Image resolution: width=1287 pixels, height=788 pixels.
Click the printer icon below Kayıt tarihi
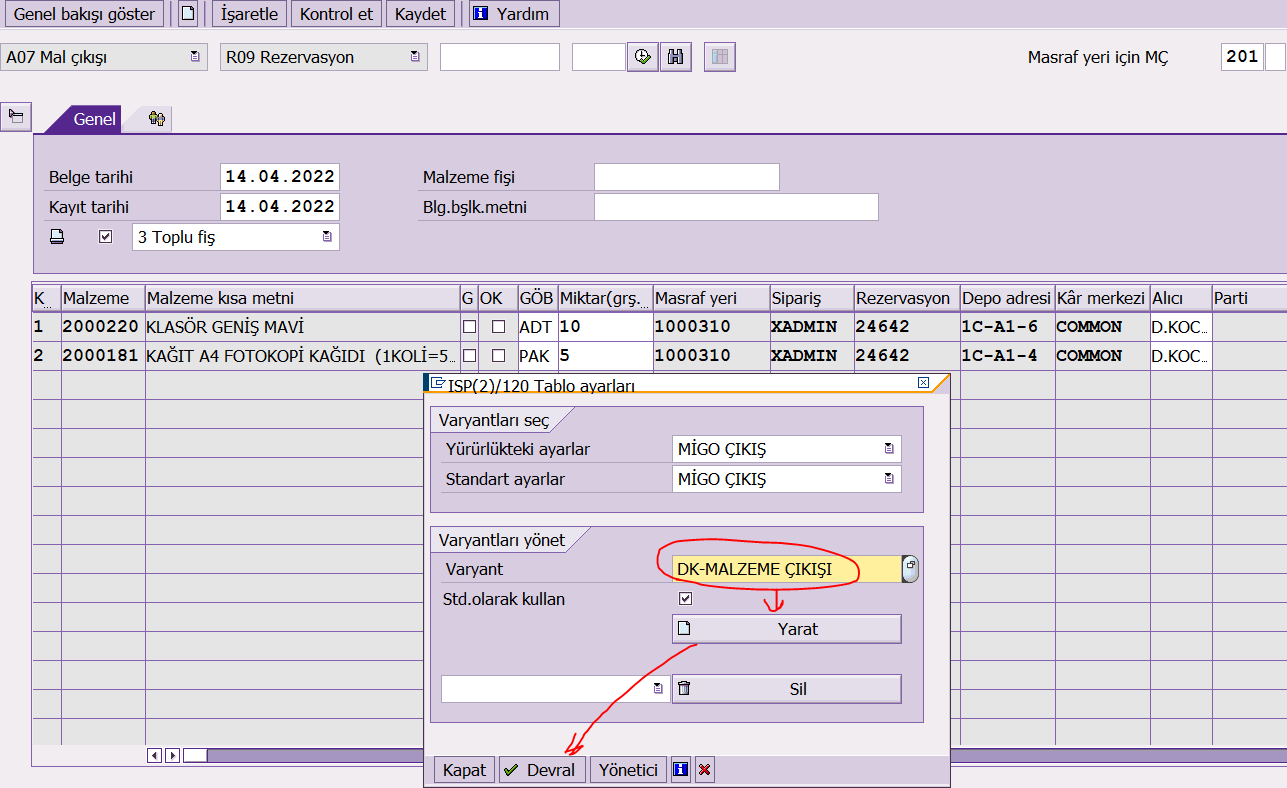click(58, 237)
